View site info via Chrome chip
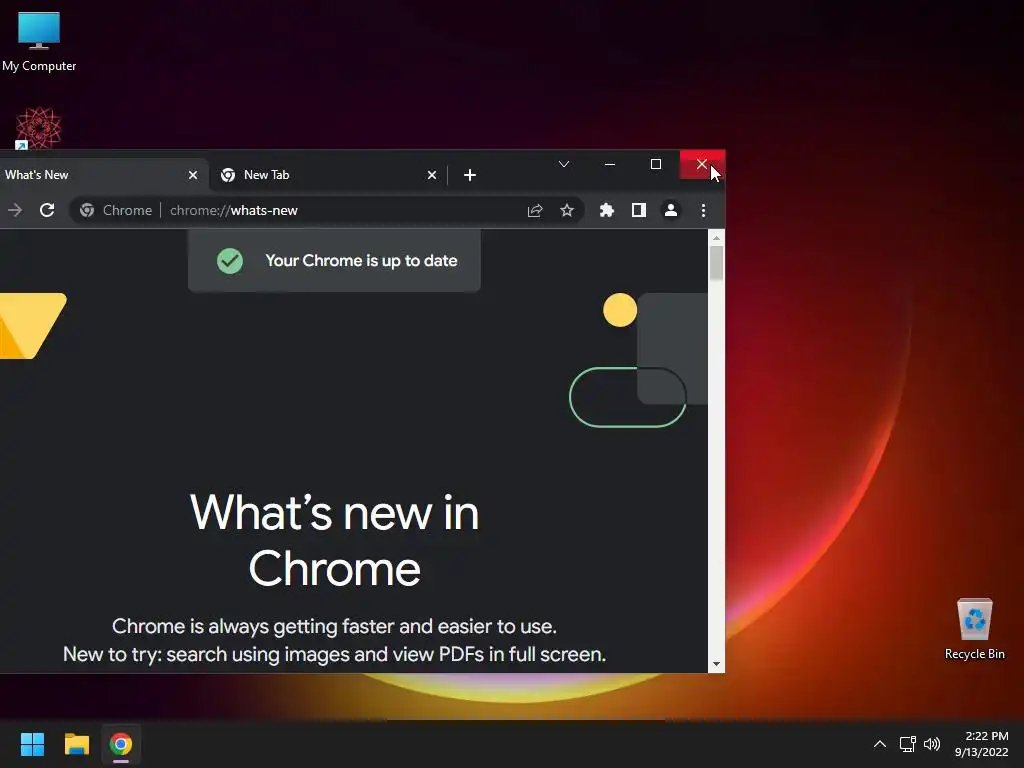 point(116,210)
